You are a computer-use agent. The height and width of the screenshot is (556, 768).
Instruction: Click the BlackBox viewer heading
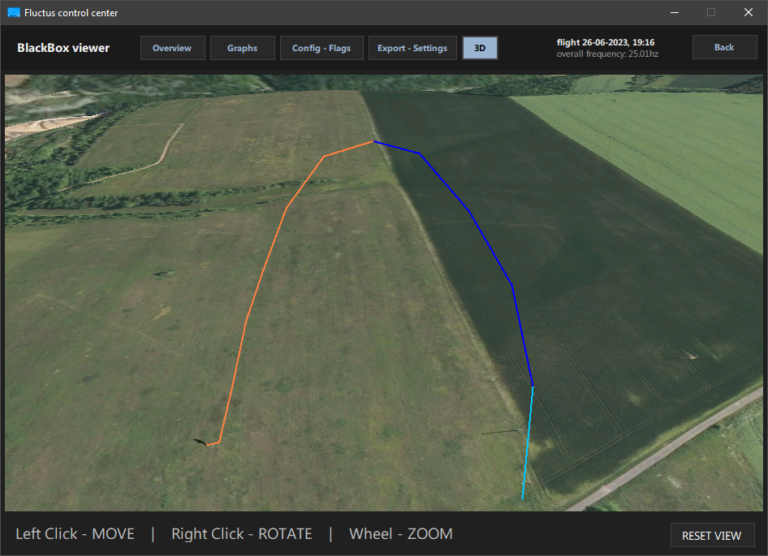(63, 48)
